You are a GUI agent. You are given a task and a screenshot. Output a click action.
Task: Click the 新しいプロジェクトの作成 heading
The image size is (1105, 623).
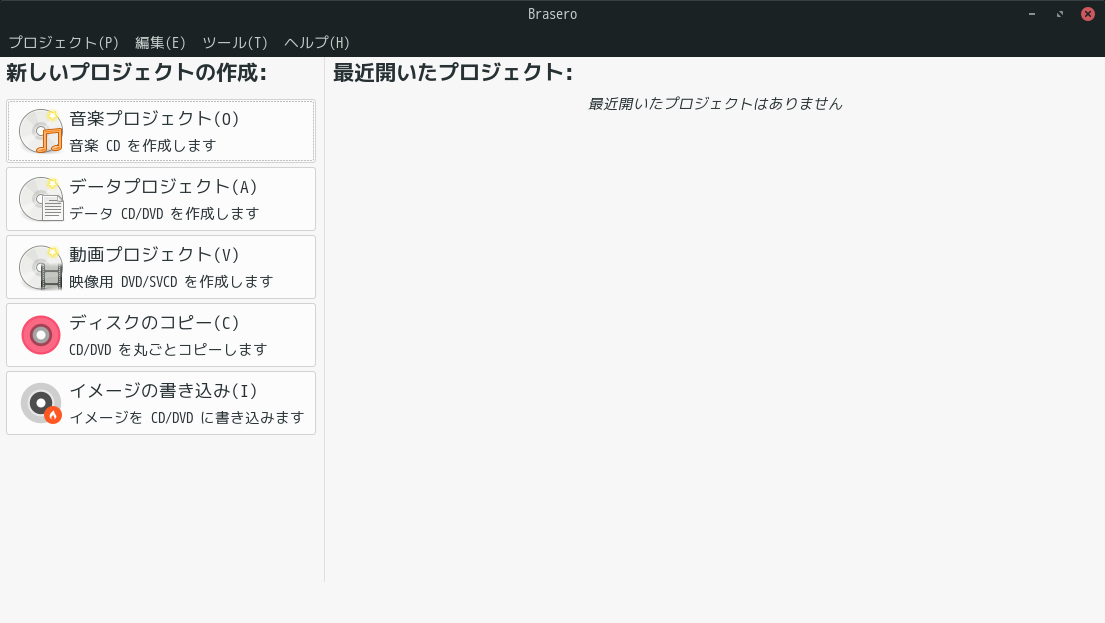137,73
